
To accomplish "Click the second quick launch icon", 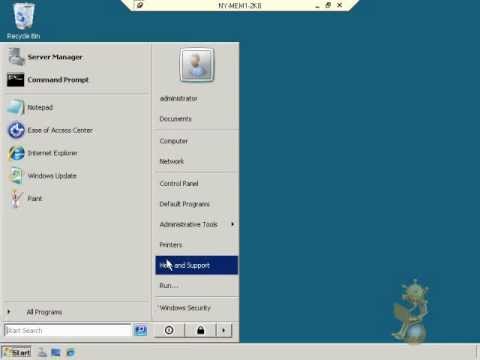I will (x=56, y=352).
